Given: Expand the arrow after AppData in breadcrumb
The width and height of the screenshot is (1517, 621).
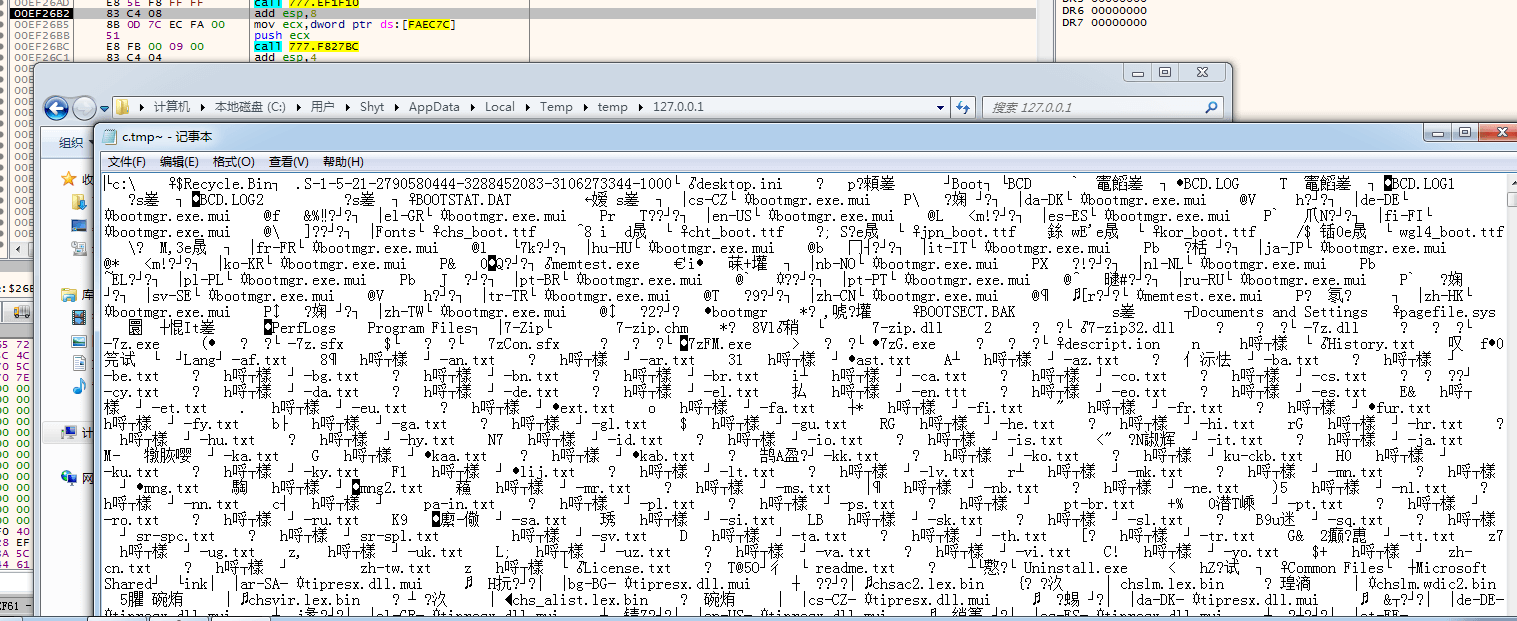Looking at the screenshot, I should pos(472,107).
